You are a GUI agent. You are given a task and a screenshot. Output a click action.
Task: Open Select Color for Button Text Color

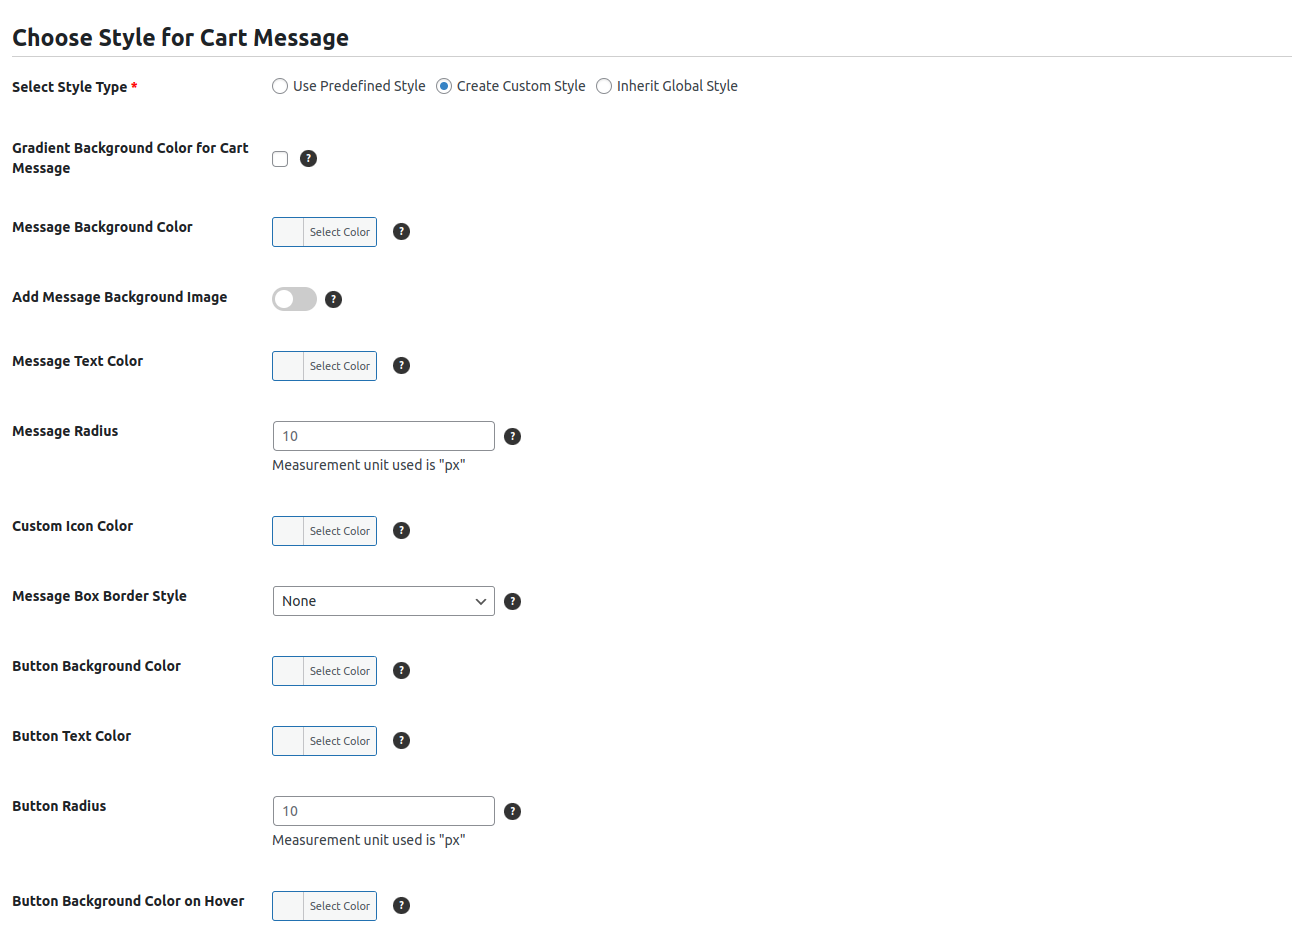[x=339, y=741]
